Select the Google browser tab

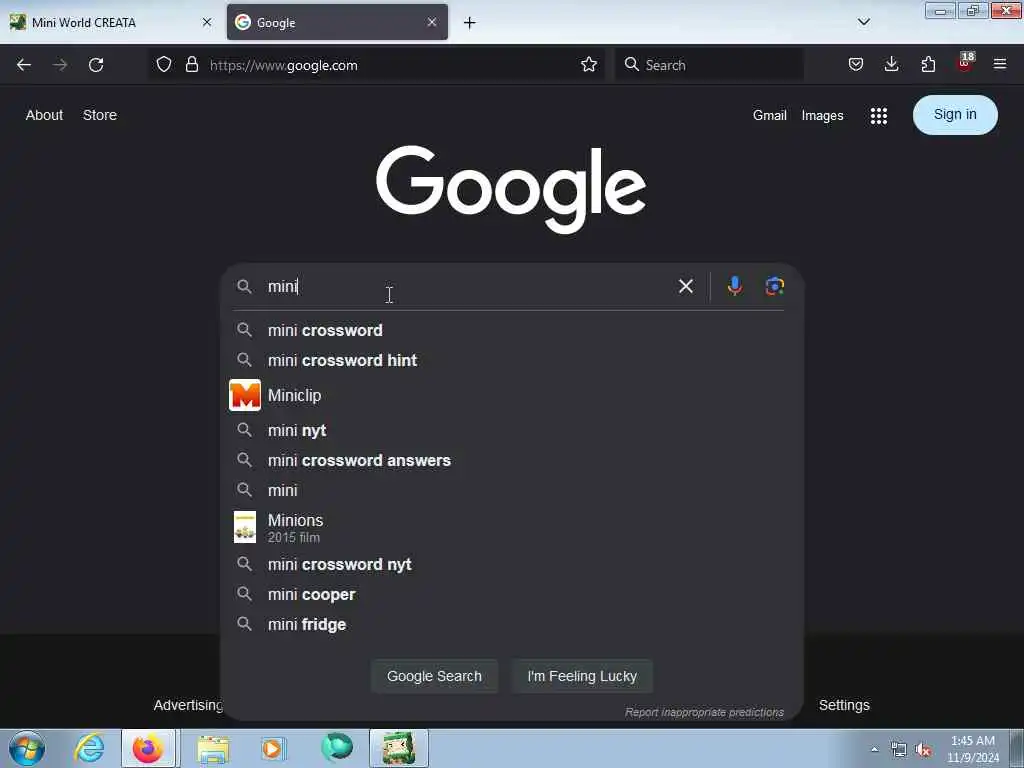pyautogui.click(x=337, y=22)
